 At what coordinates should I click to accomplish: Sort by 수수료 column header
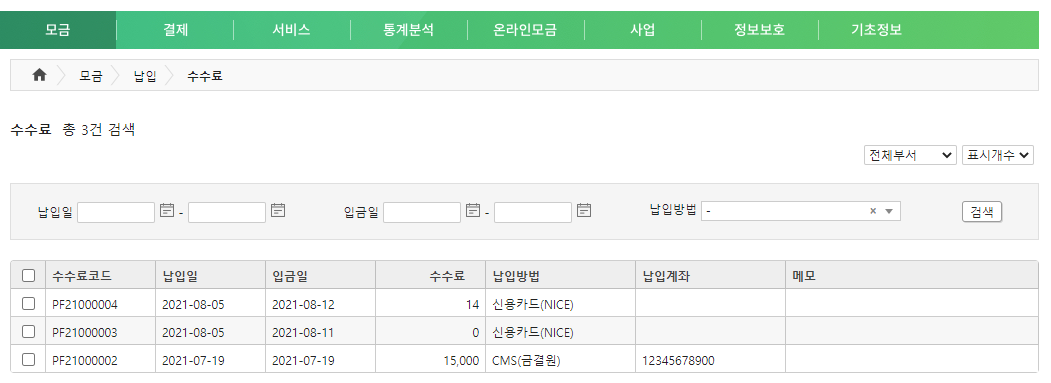pos(446,276)
